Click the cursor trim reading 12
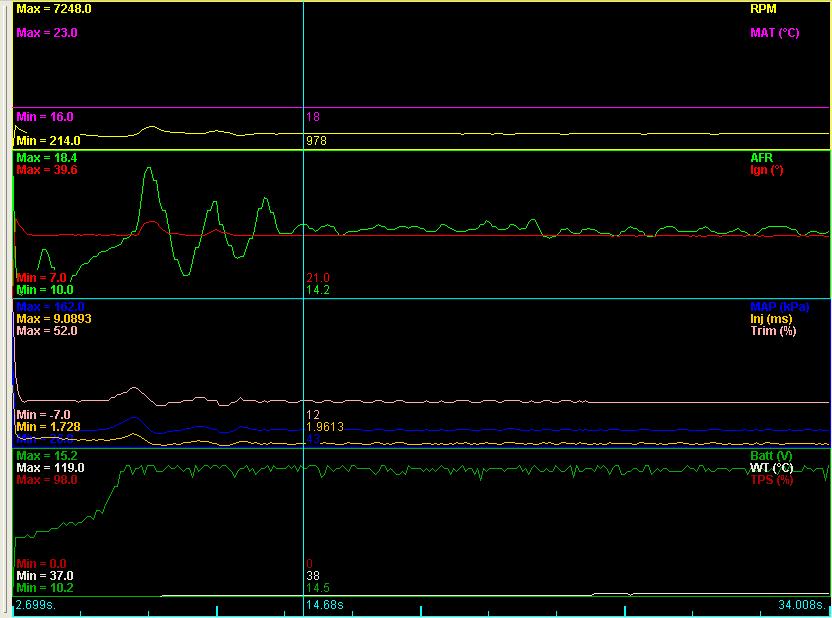This screenshot has width=832, height=618. click(313, 415)
